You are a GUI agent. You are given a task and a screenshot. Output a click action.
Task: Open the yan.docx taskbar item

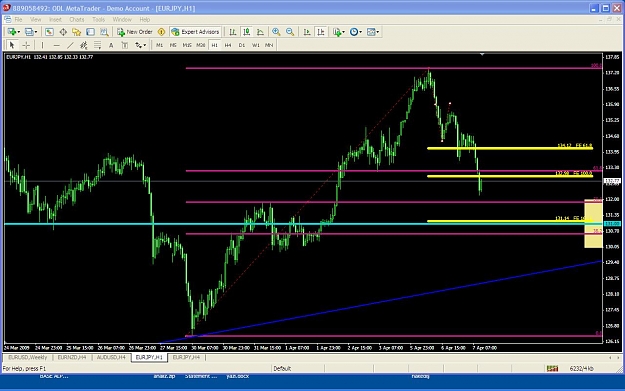pyautogui.click(x=238, y=376)
